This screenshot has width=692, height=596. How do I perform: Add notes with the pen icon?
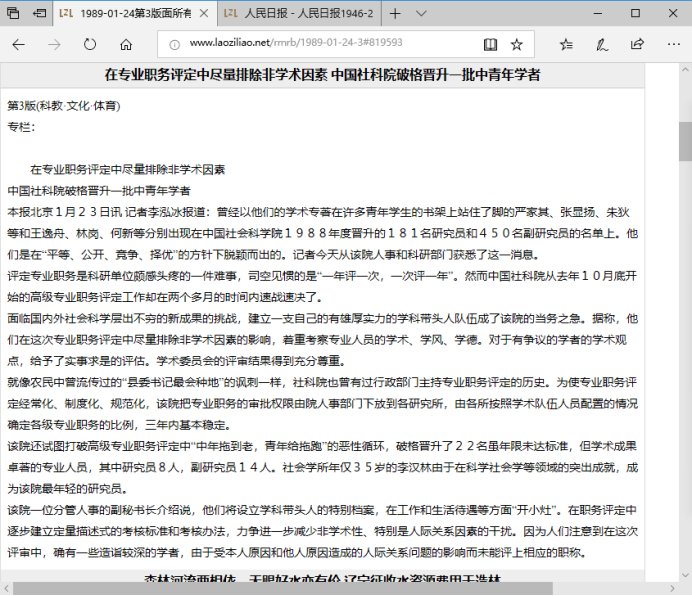(x=602, y=44)
